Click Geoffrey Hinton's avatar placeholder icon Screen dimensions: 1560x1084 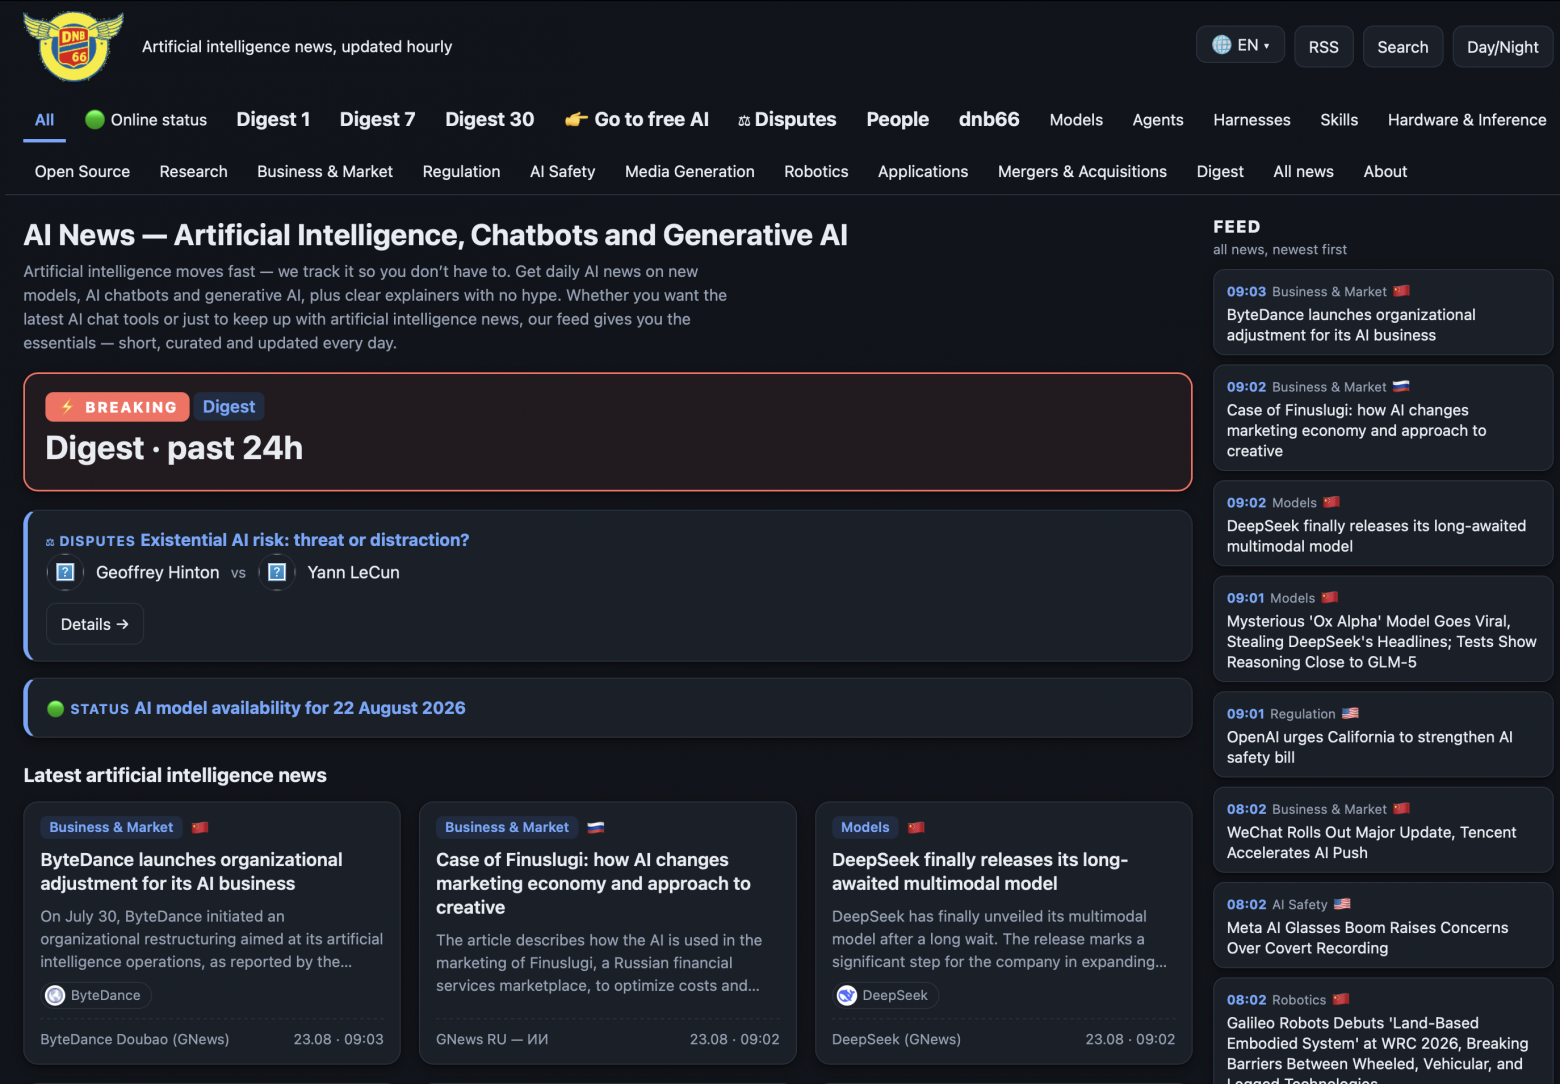point(65,573)
